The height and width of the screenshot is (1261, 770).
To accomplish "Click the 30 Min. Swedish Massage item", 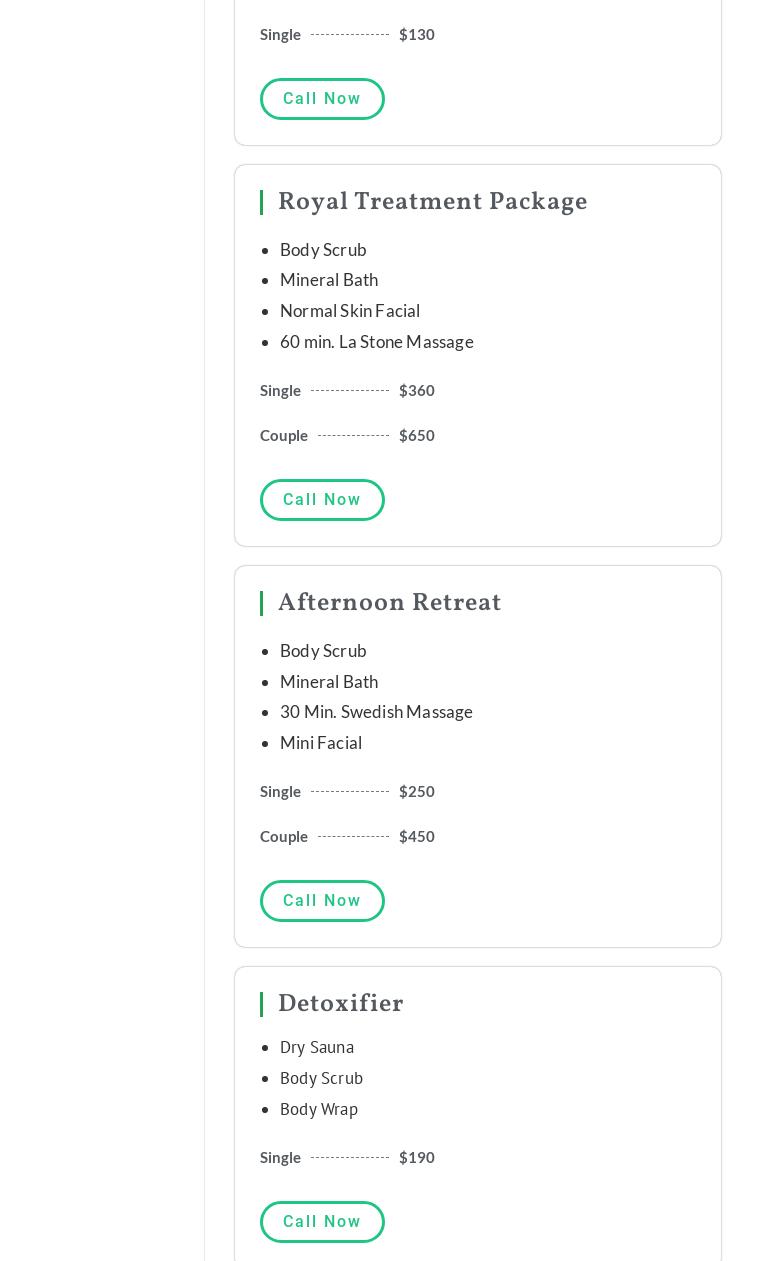I will (x=376, y=712).
